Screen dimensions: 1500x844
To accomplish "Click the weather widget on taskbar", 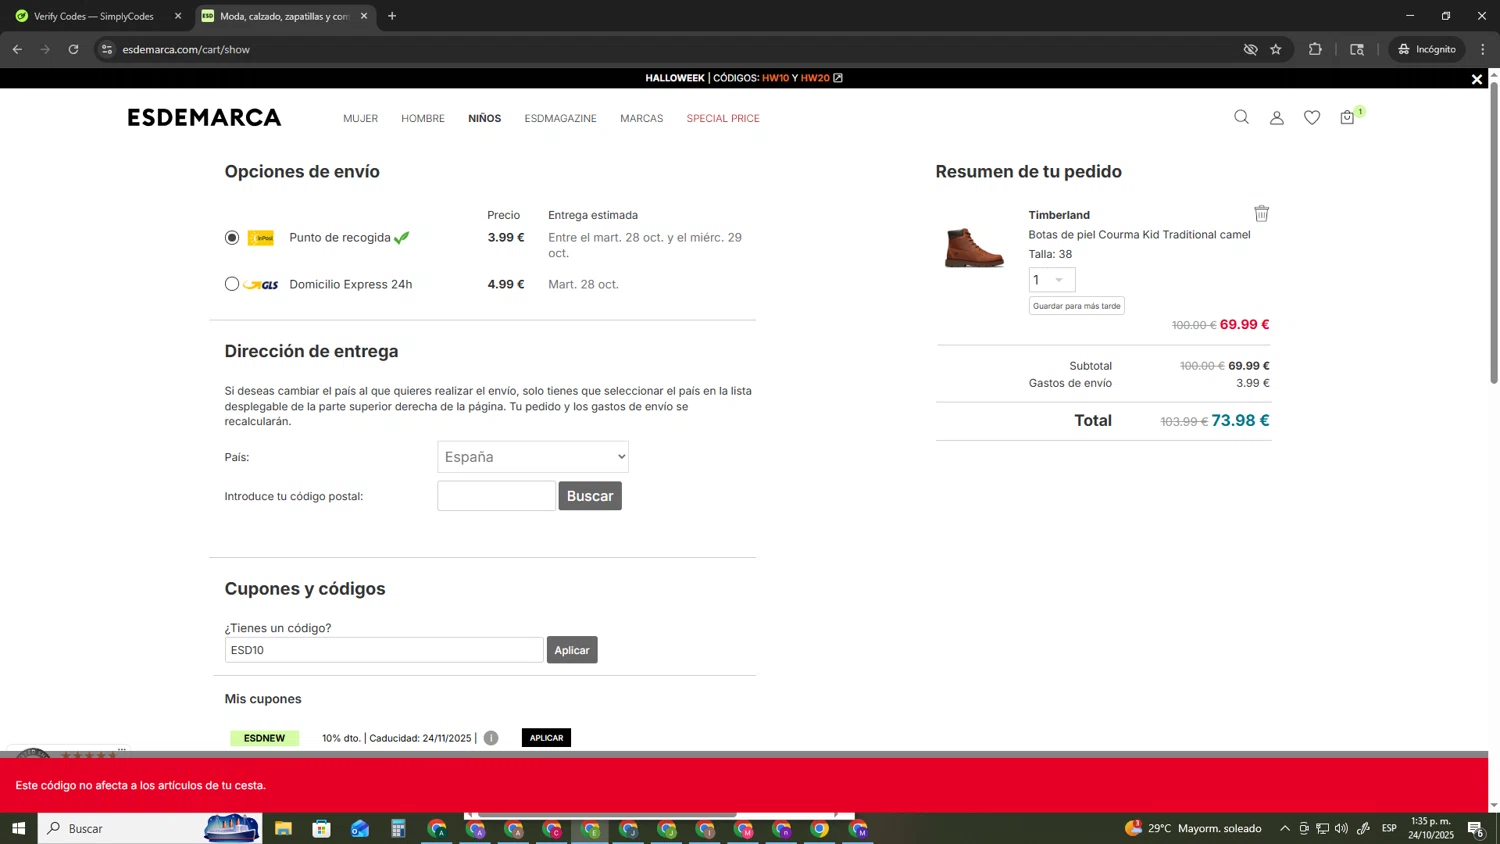I will click(1193, 828).
